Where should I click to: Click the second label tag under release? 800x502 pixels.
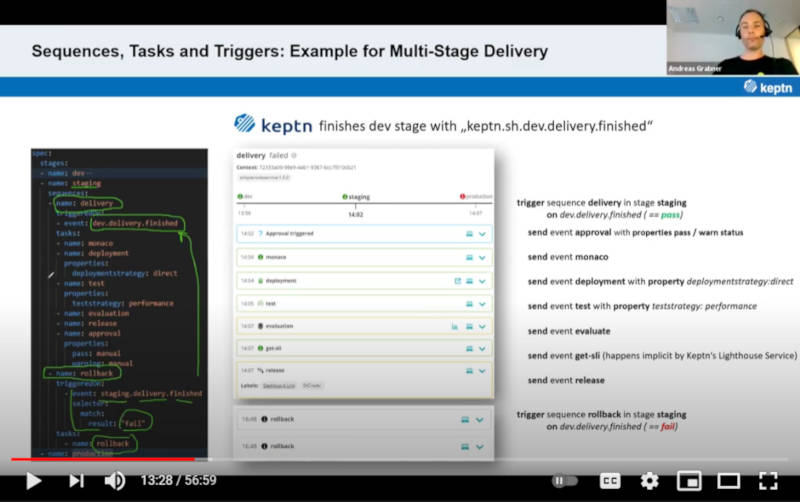click(x=312, y=386)
